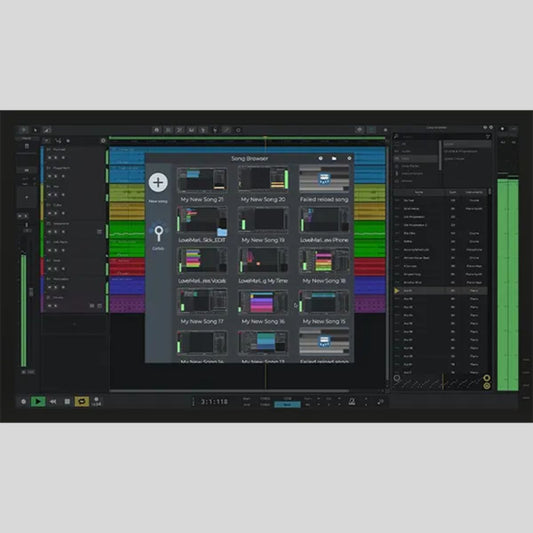Screen dimensions: 533x533
Task: Select the My New Song 16 label
Action: pyautogui.click(x=263, y=322)
